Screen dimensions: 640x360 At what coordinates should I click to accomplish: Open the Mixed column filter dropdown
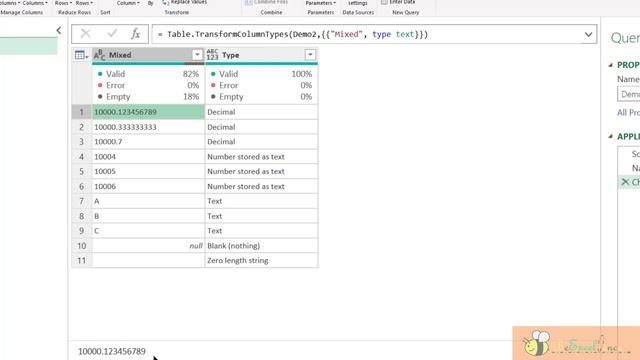point(197,55)
